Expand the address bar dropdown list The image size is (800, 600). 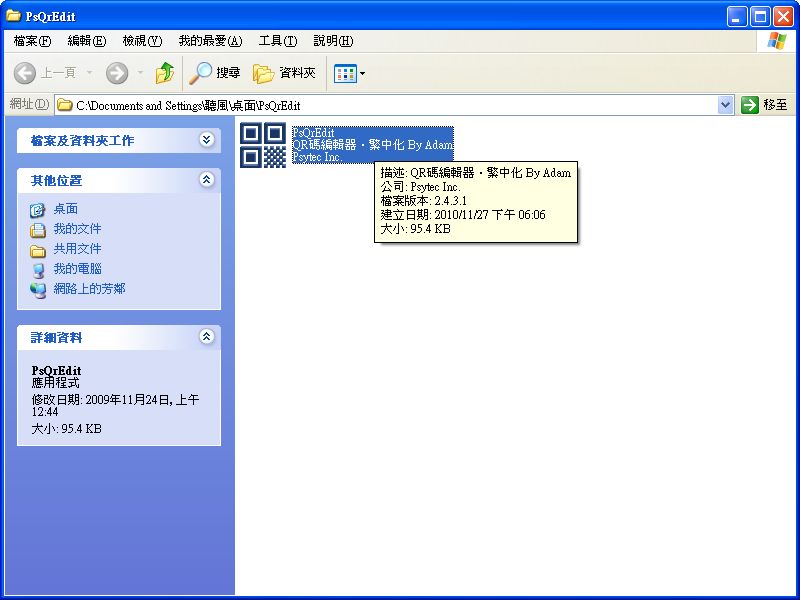pos(725,105)
